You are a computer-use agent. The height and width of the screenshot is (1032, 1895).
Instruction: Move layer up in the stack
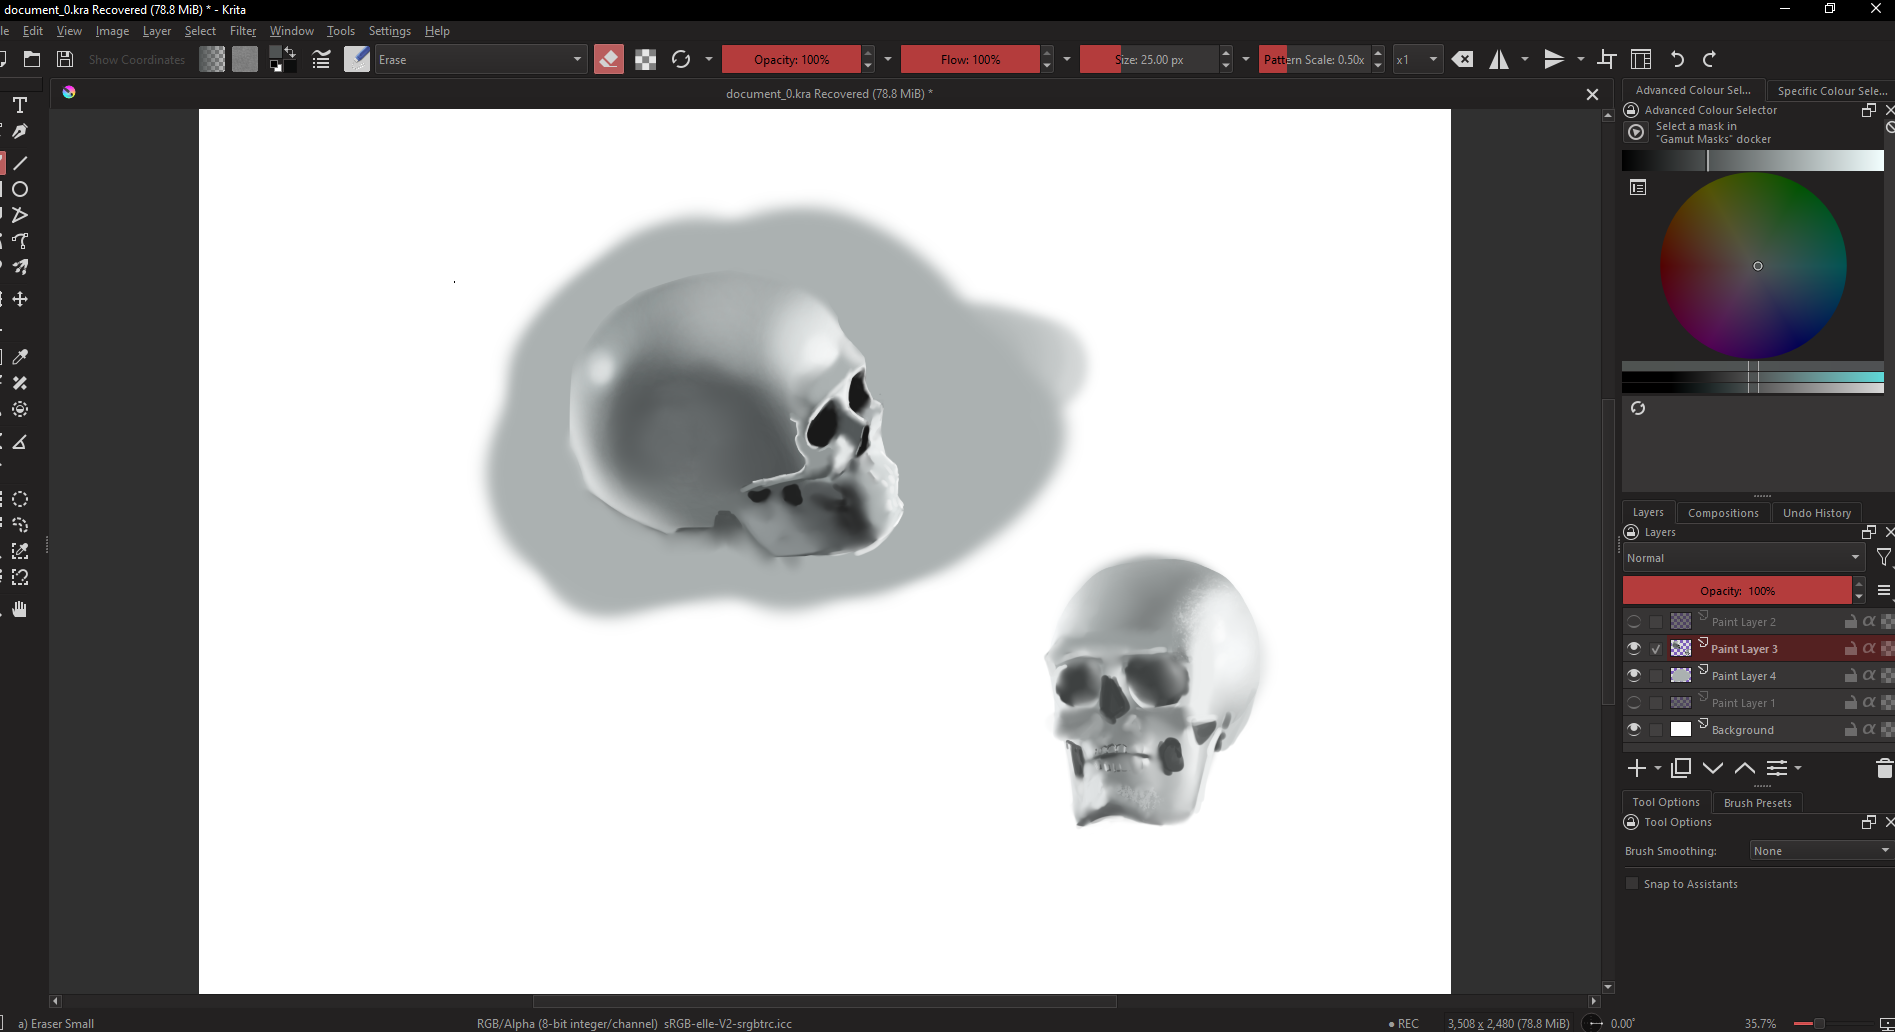[1745, 768]
